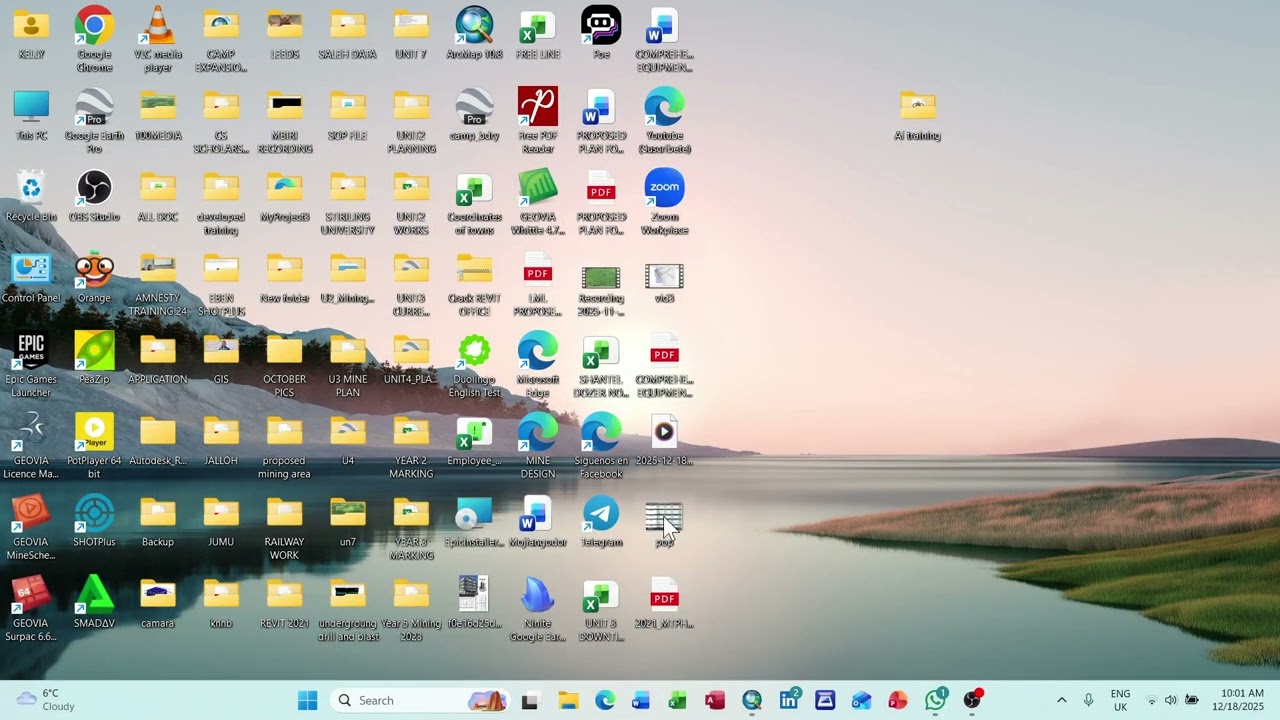
Task: Click the taskbar Search box
Action: tap(420, 700)
